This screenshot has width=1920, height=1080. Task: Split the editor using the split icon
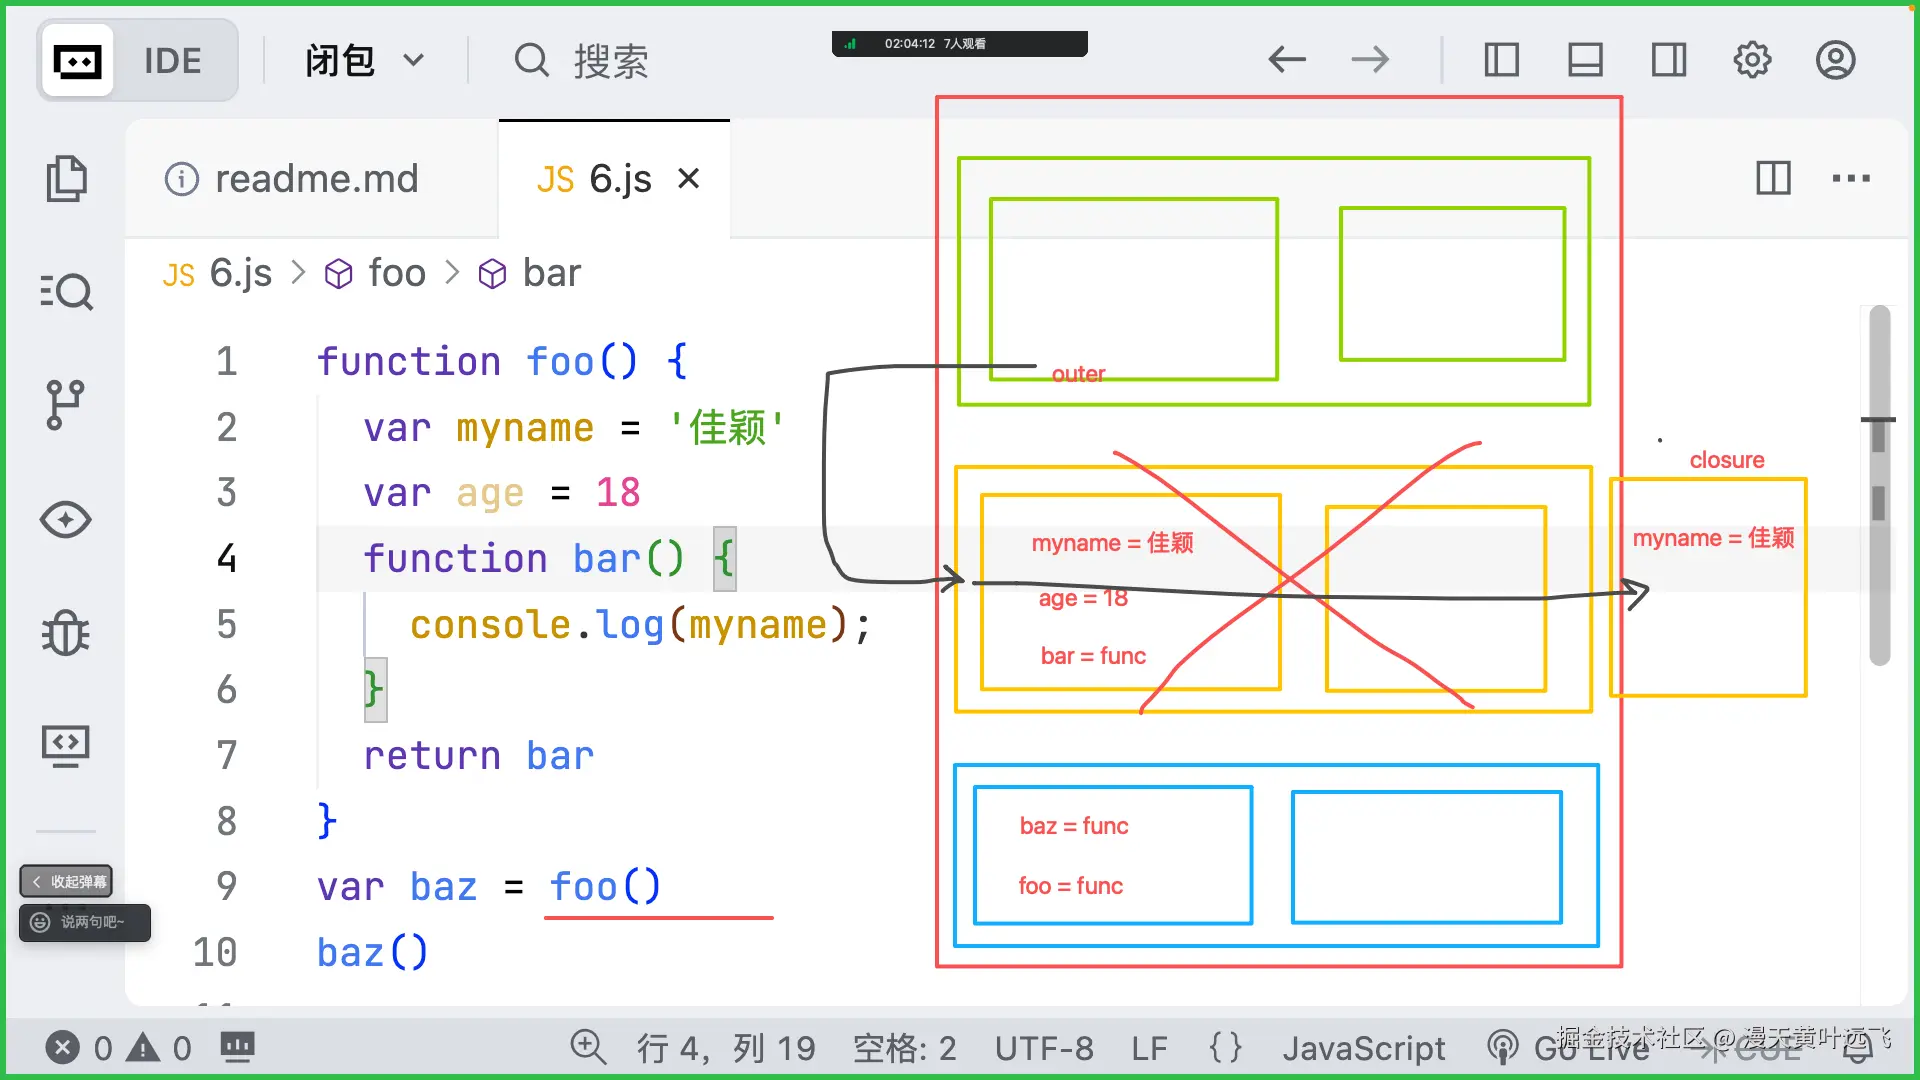coord(1773,179)
